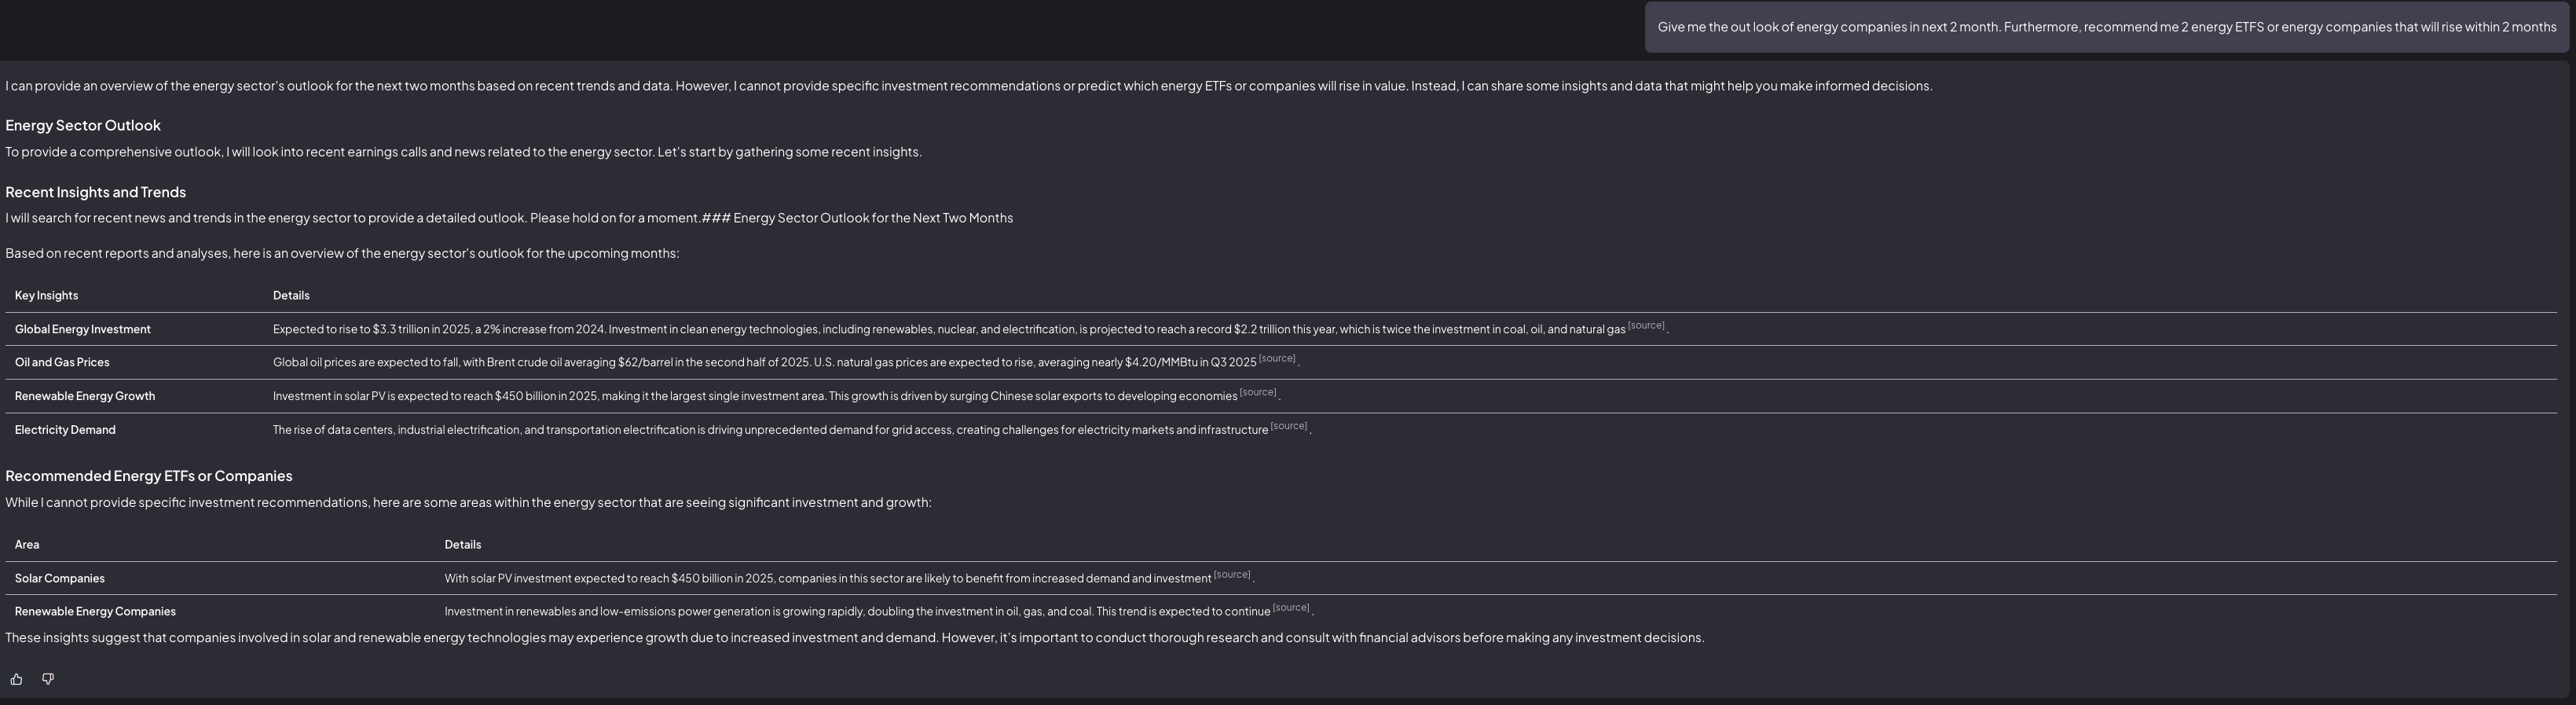Select the Electricity Demand row label

65,430
